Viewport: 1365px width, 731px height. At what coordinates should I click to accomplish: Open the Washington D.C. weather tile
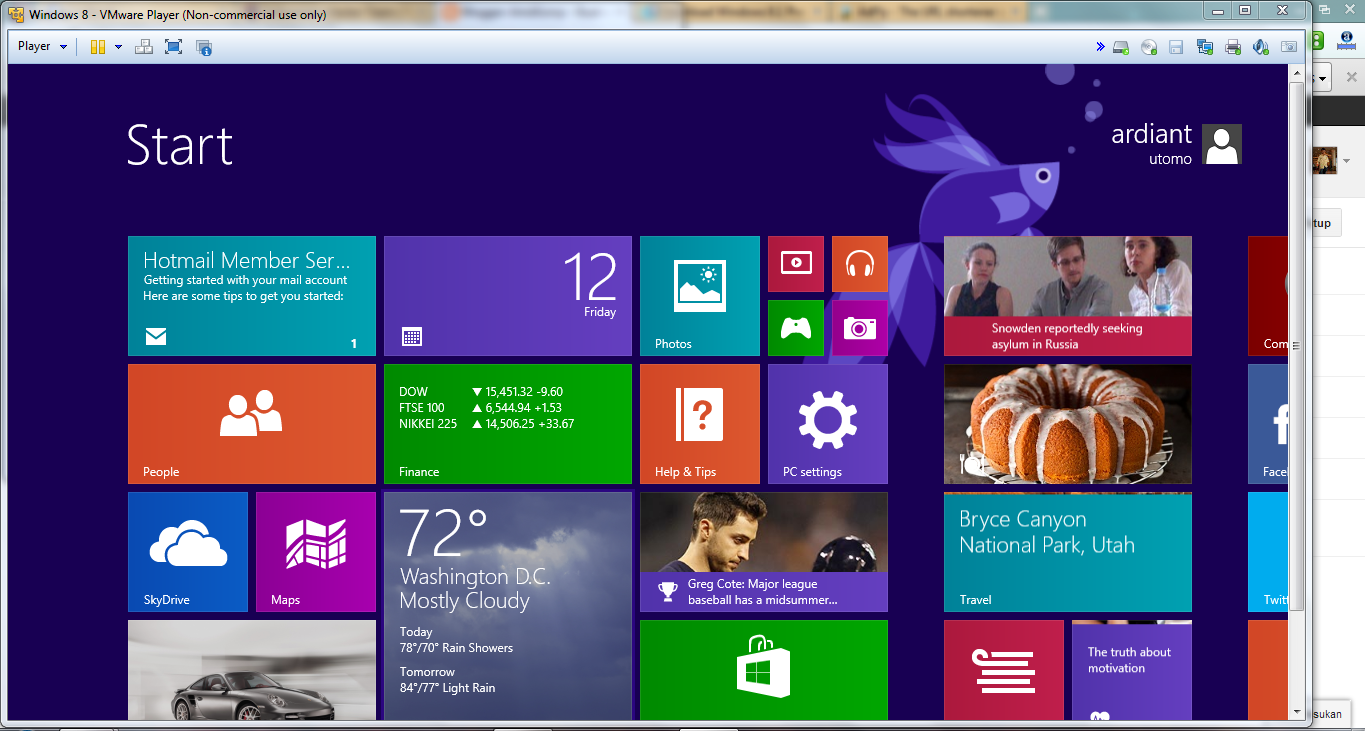click(508, 606)
